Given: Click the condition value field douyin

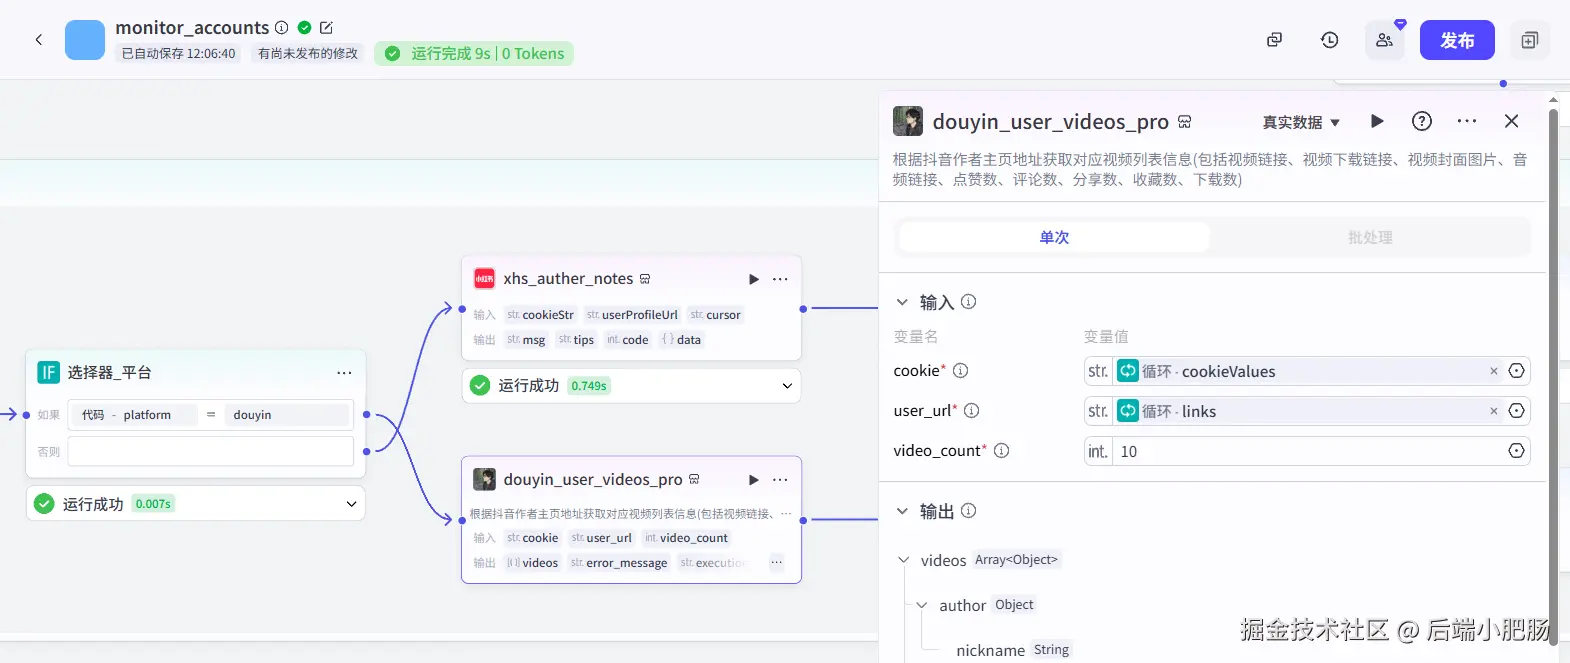Looking at the screenshot, I should coord(287,415).
